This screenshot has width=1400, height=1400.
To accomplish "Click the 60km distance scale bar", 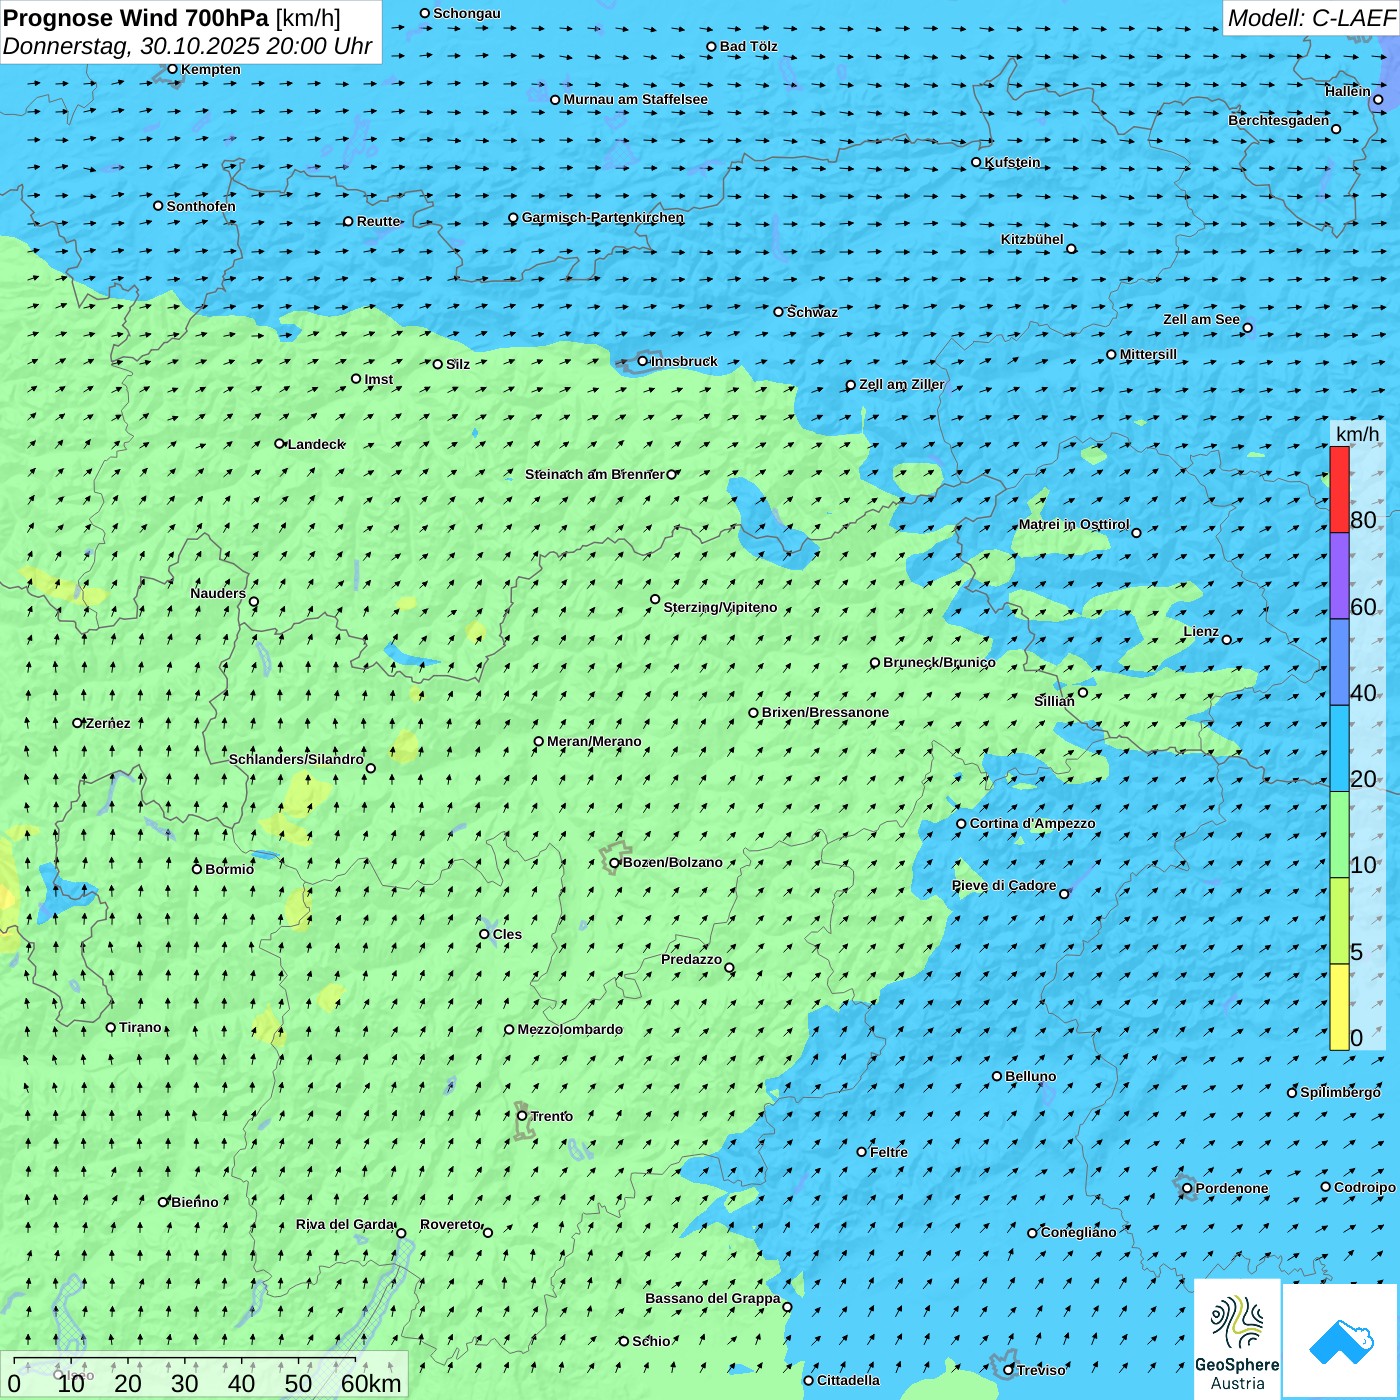I will coord(185,1360).
